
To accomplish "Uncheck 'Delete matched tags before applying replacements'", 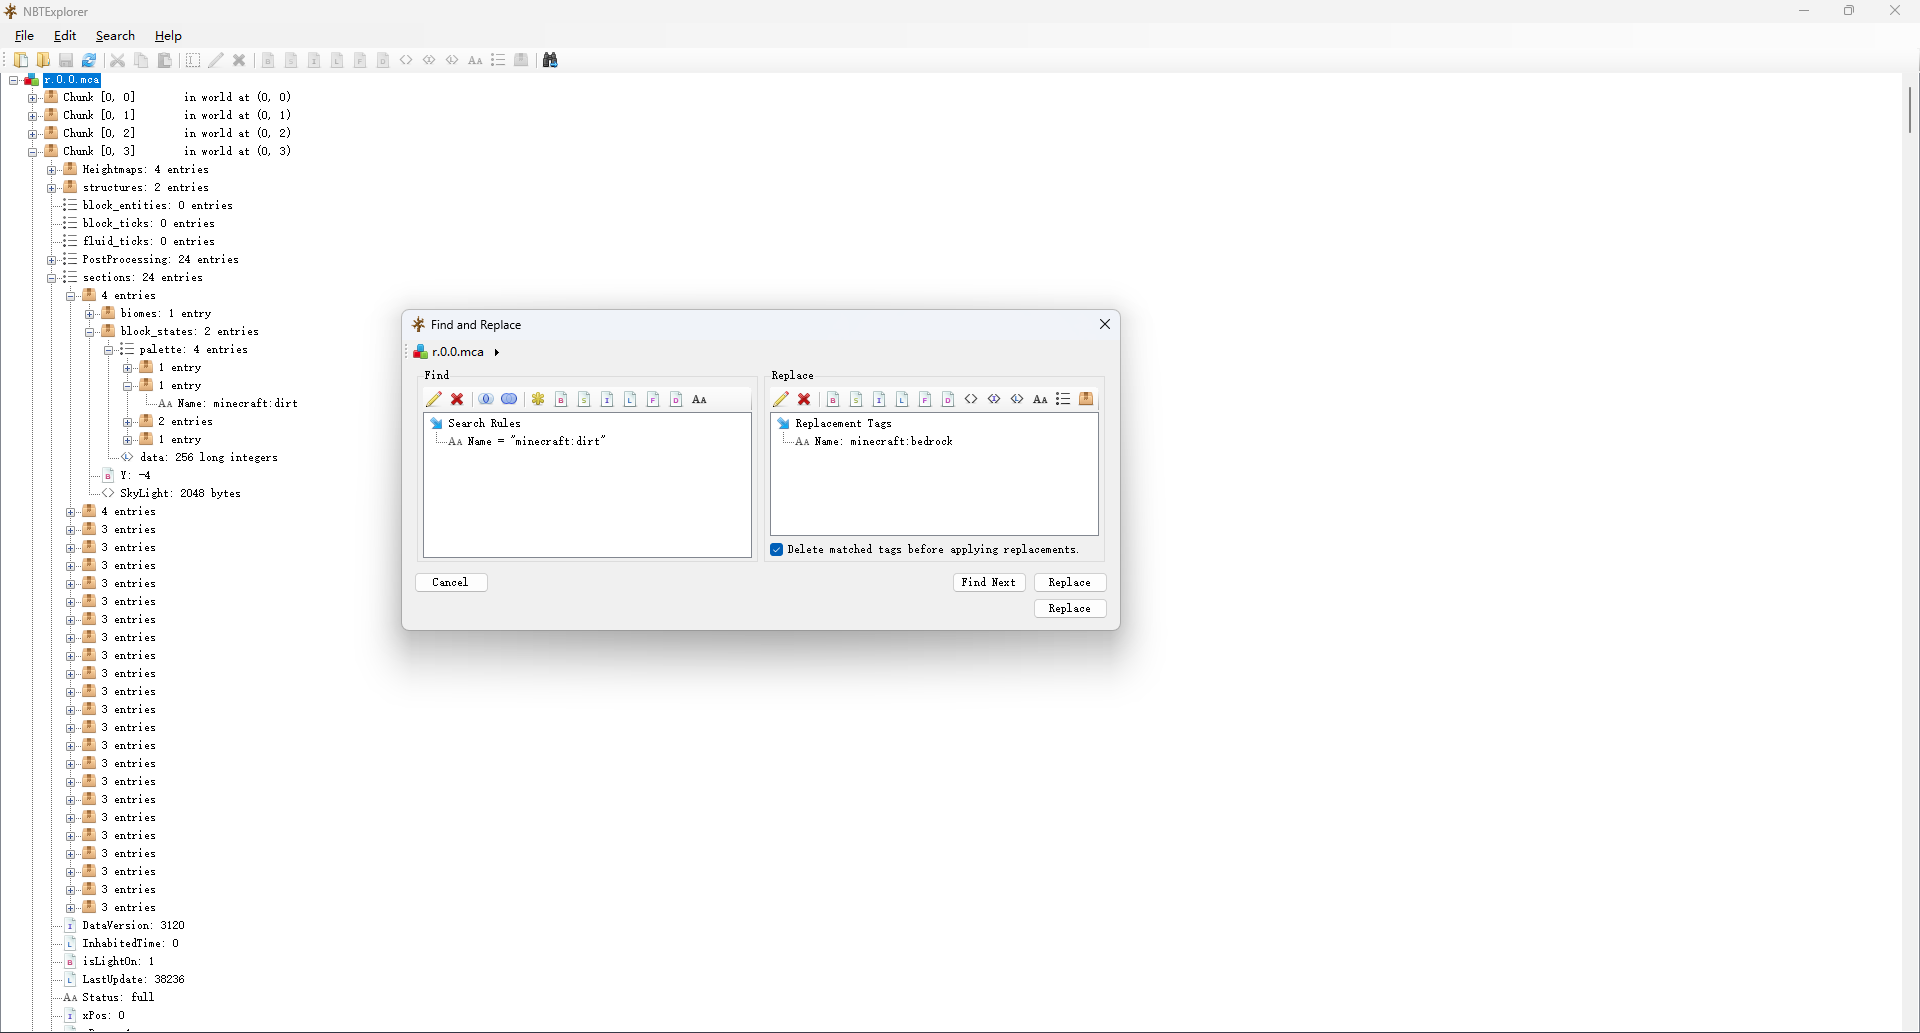I will 778,549.
